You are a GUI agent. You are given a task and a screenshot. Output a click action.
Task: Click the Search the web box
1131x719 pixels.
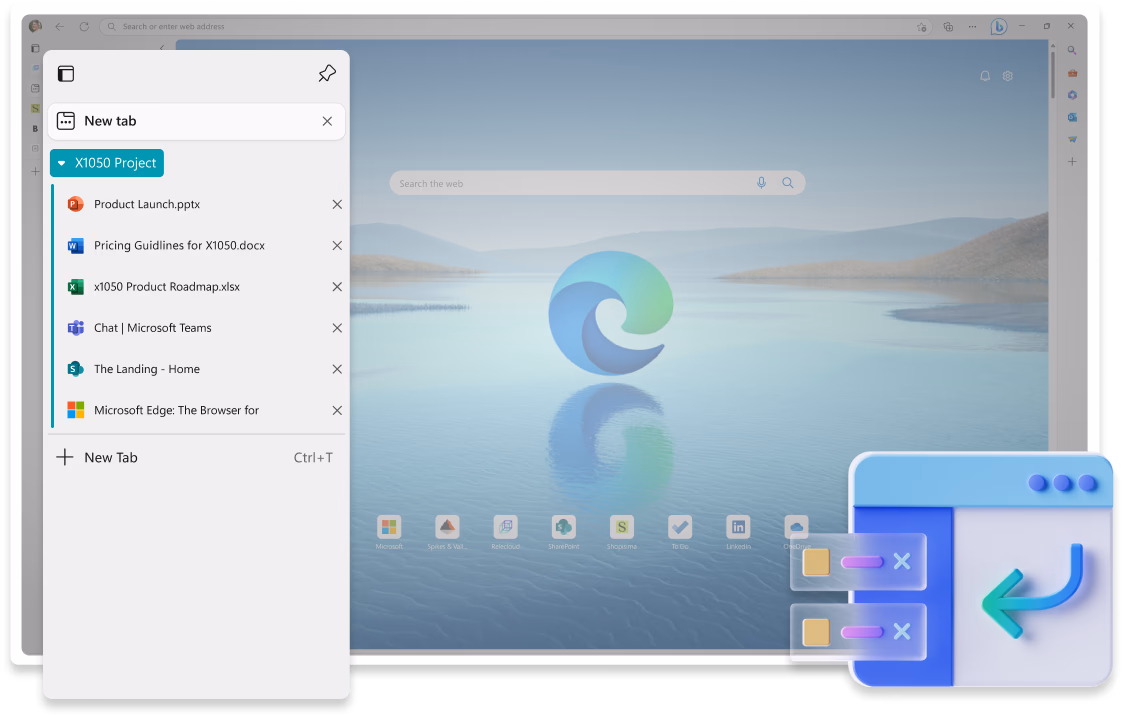[597, 183]
